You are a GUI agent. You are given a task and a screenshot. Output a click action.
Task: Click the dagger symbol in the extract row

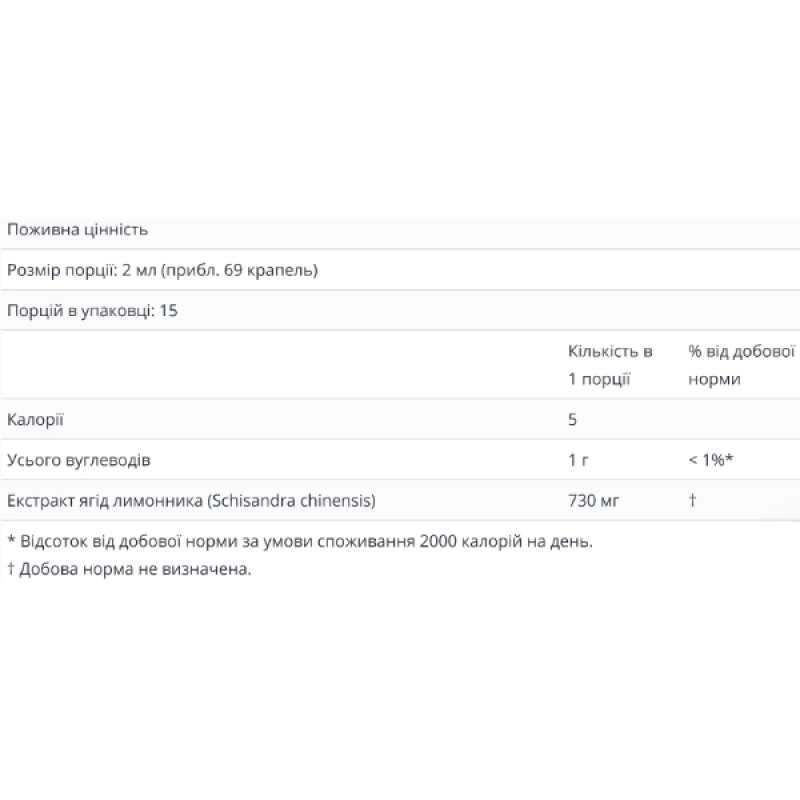[692, 500]
